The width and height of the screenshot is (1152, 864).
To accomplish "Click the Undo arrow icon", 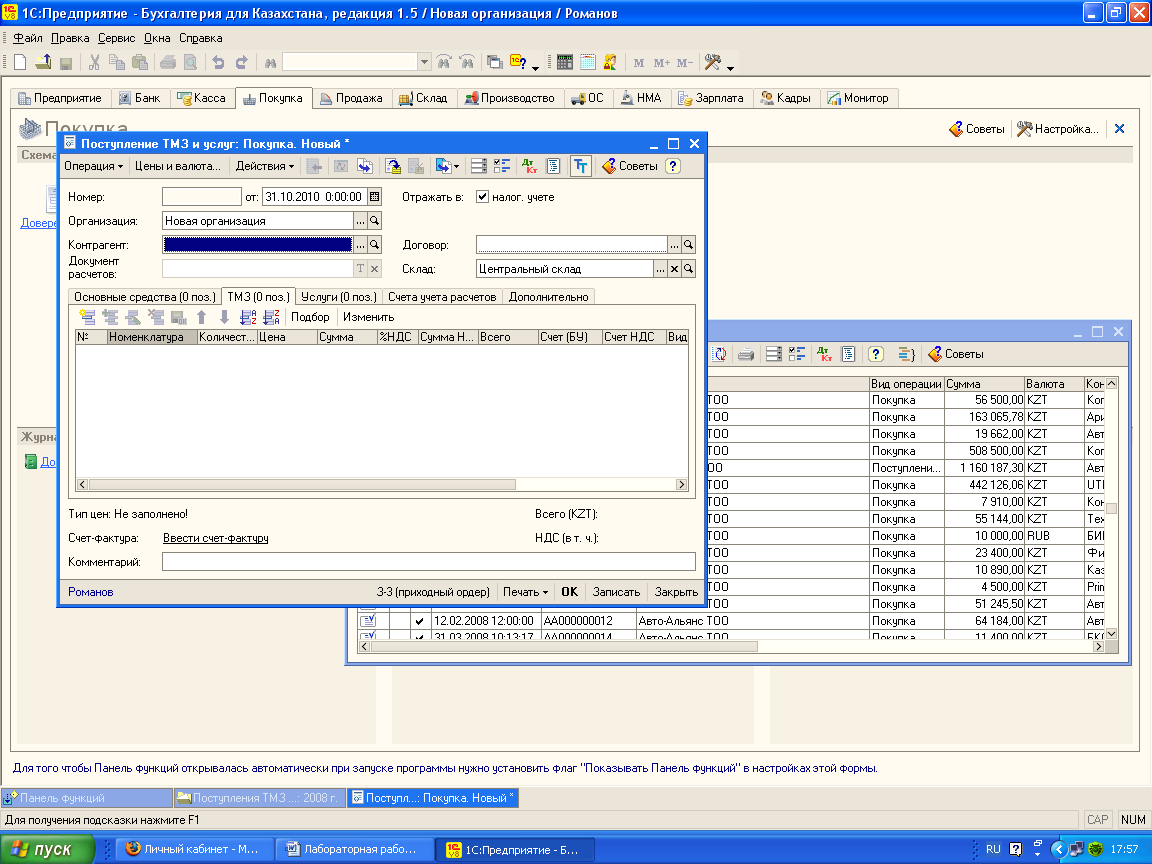I will [218, 62].
